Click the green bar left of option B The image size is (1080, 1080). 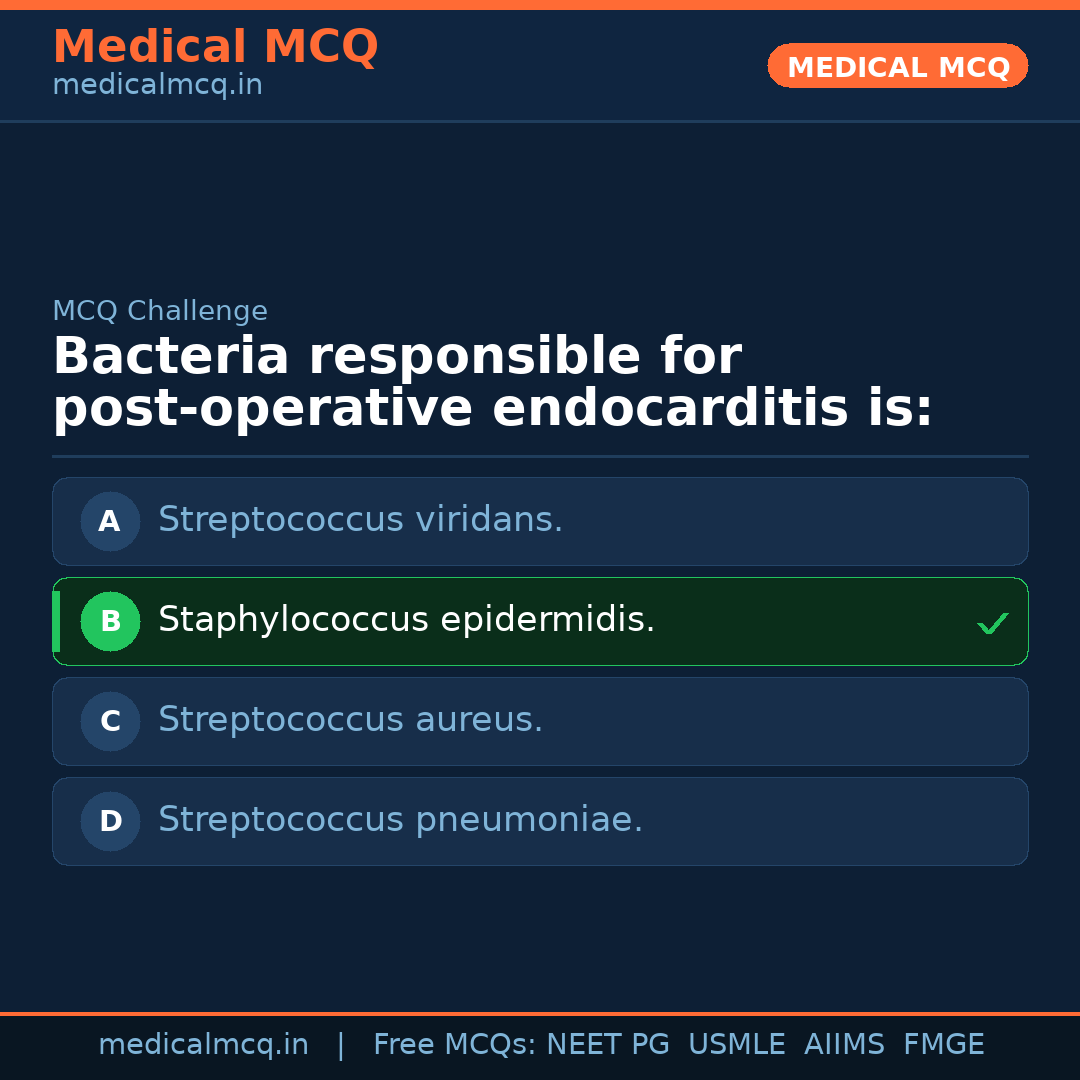click(x=56, y=621)
